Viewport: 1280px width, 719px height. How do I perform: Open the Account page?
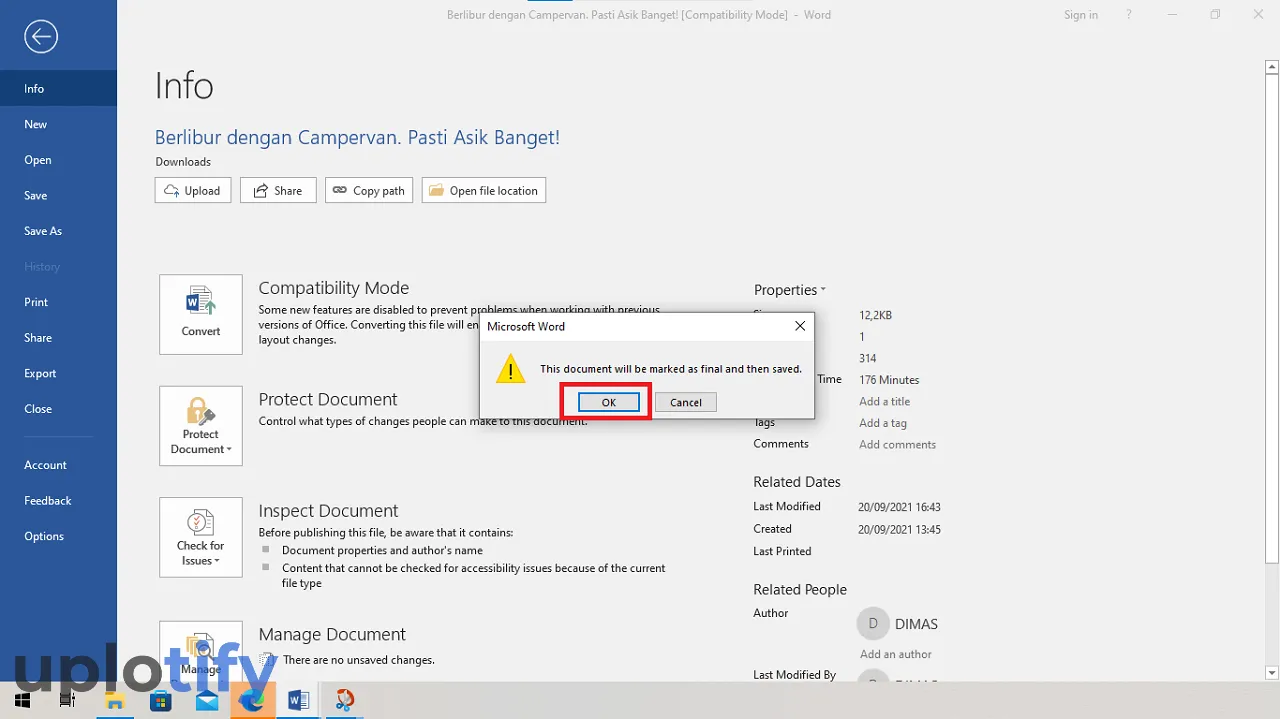click(58, 465)
